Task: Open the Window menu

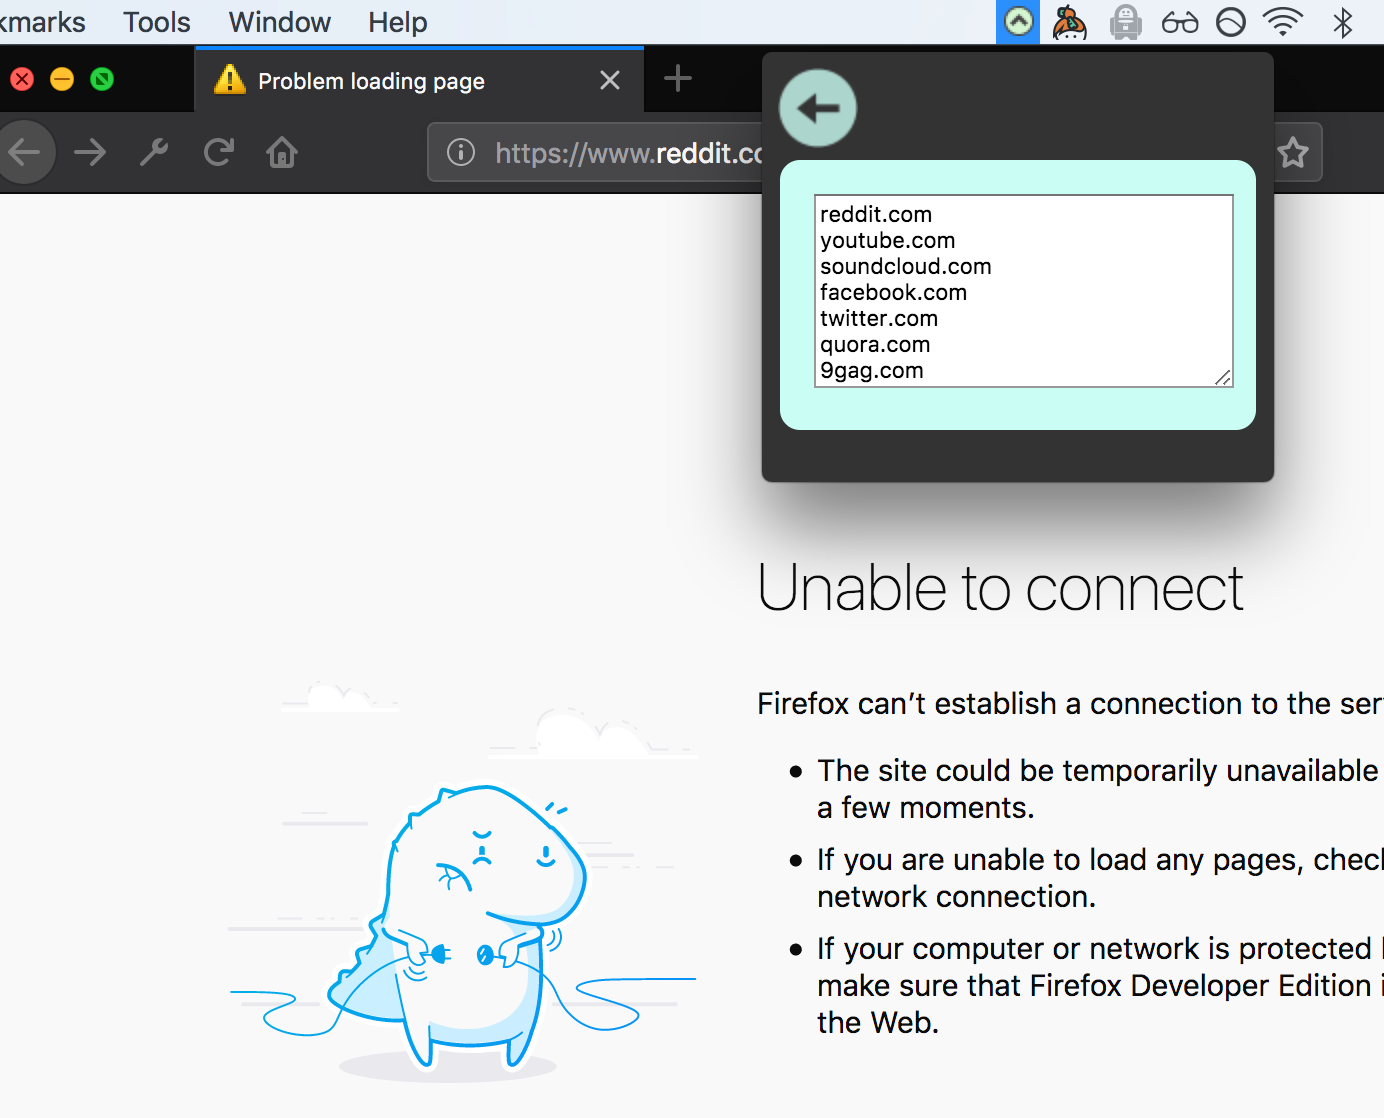Action: click(x=280, y=22)
